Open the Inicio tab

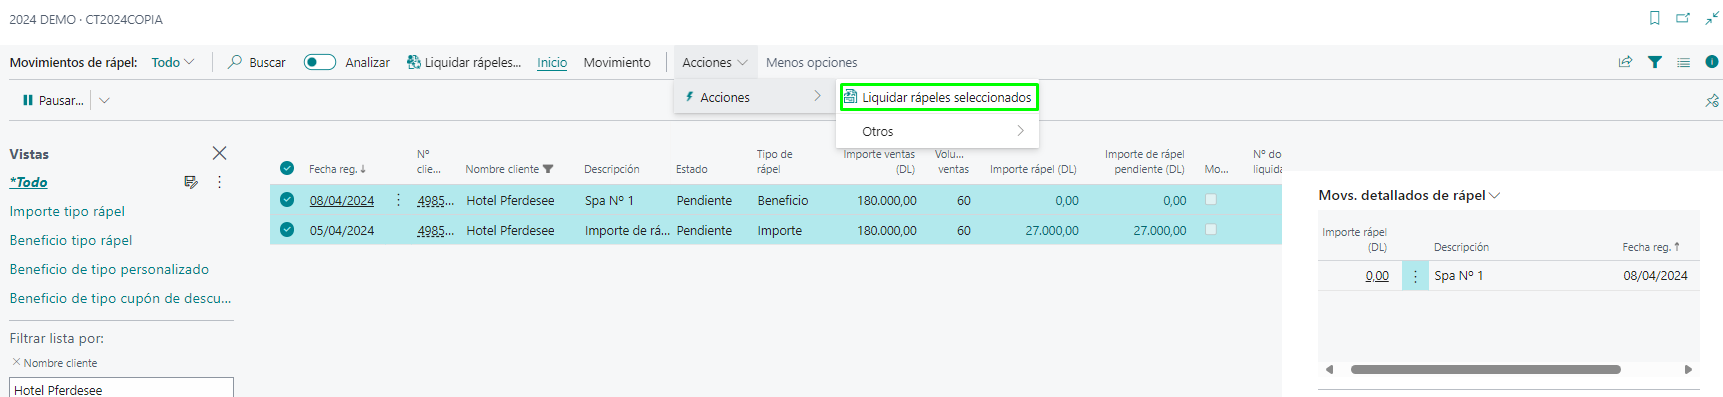(552, 62)
